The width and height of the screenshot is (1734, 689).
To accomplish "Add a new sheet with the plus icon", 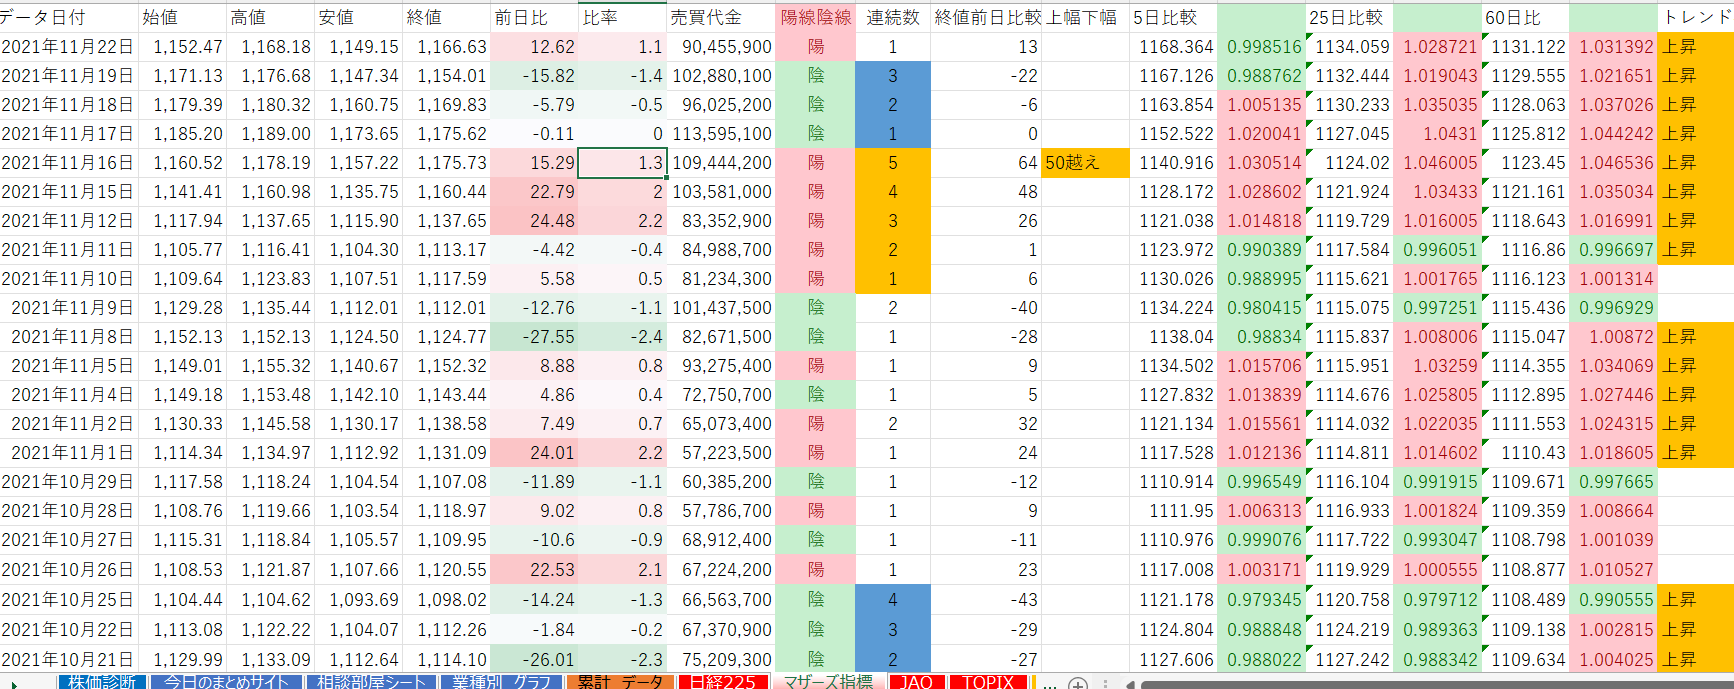I will (1077, 683).
